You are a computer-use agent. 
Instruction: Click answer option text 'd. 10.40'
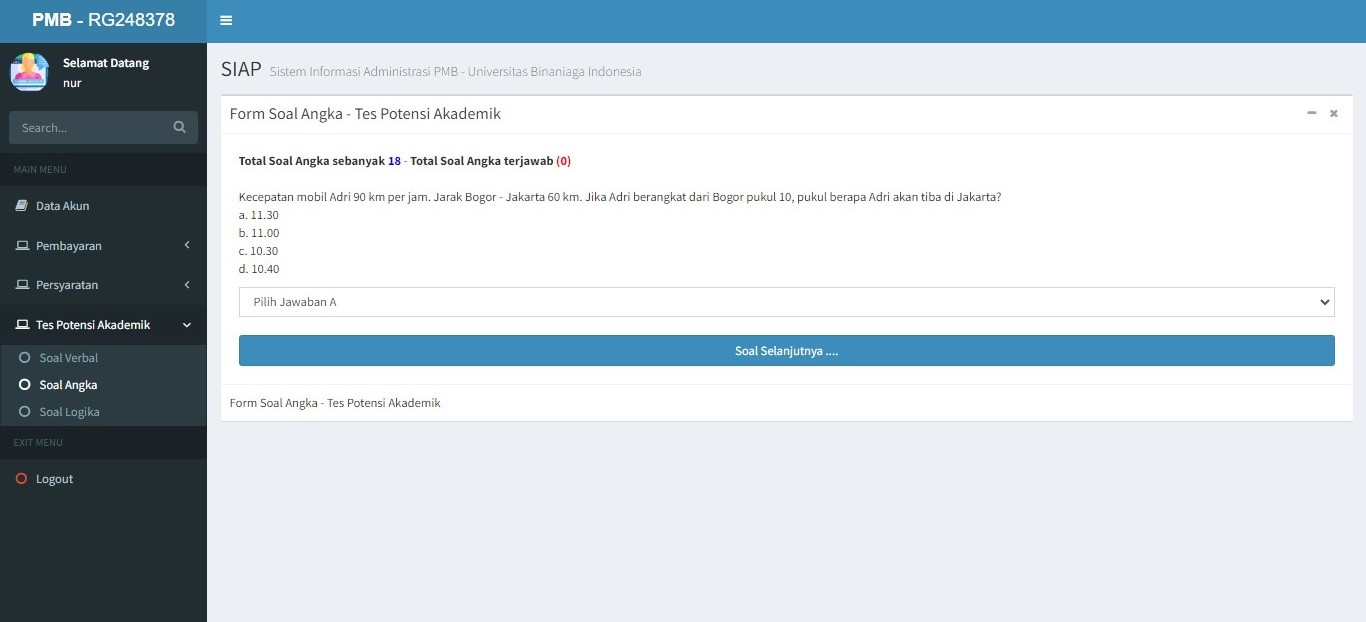coord(259,269)
